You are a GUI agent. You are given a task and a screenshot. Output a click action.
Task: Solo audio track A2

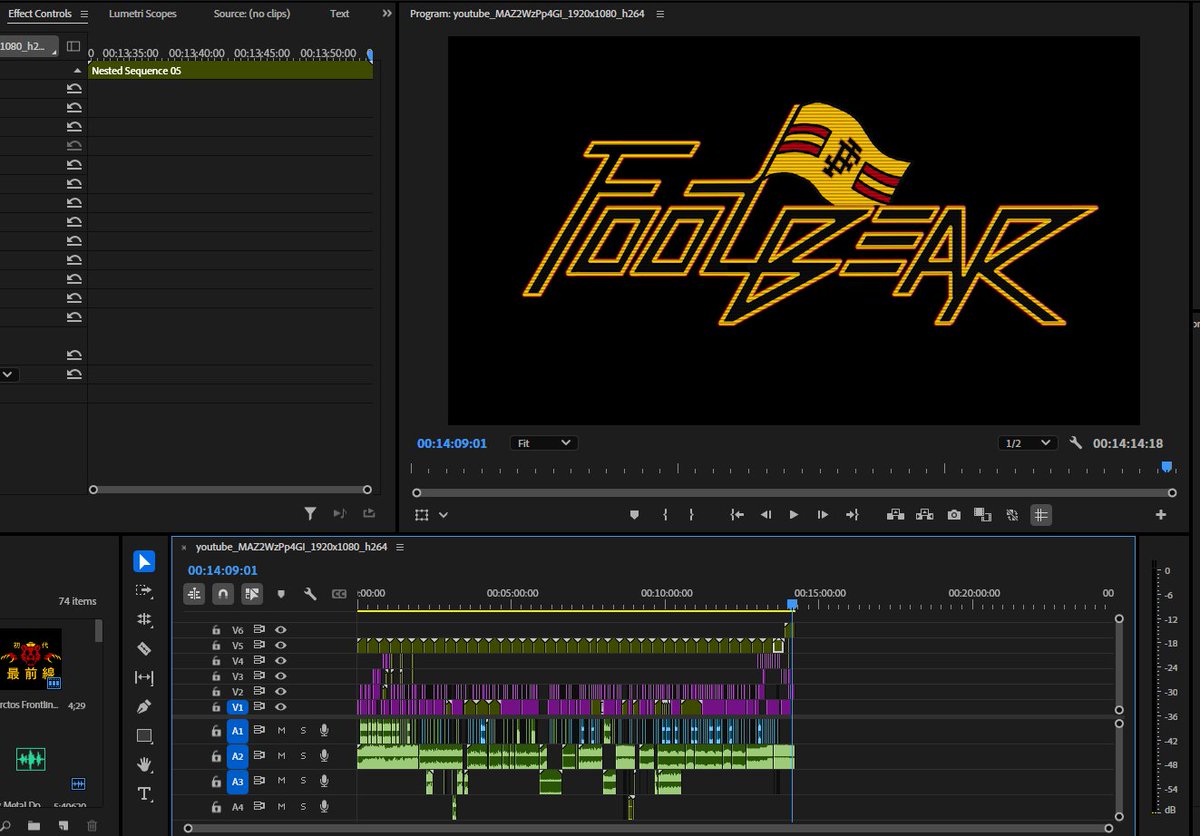303,756
